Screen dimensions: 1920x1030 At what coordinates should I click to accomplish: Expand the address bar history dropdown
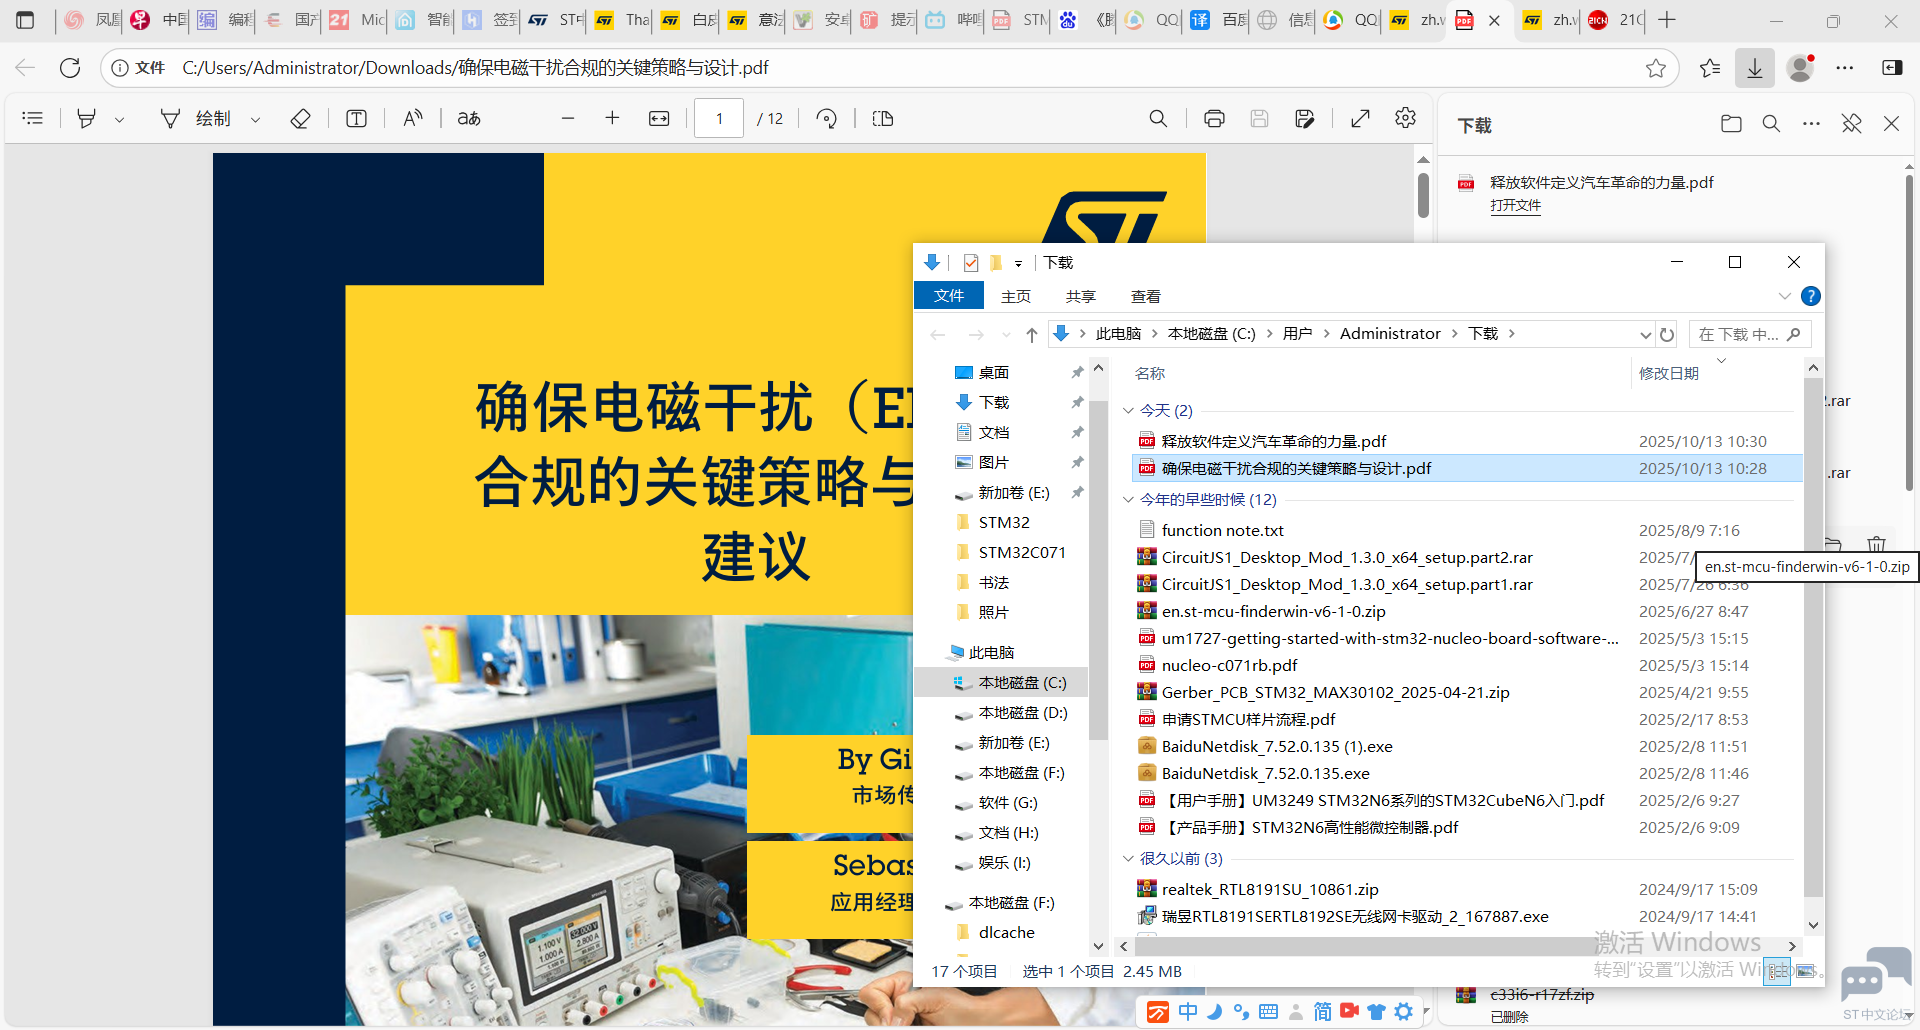click(1645, 334)
